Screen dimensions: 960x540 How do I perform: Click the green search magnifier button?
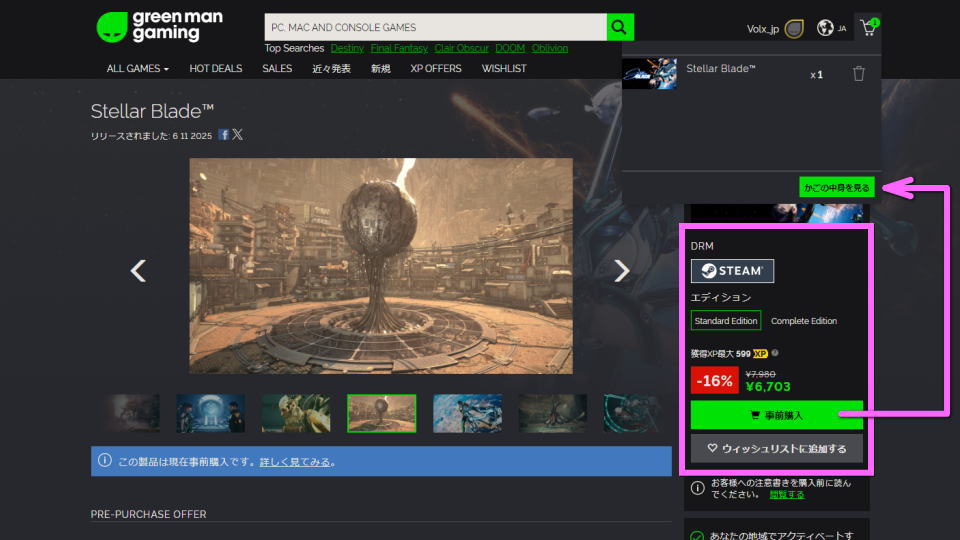pyautogui.click(x=620, y=27)
